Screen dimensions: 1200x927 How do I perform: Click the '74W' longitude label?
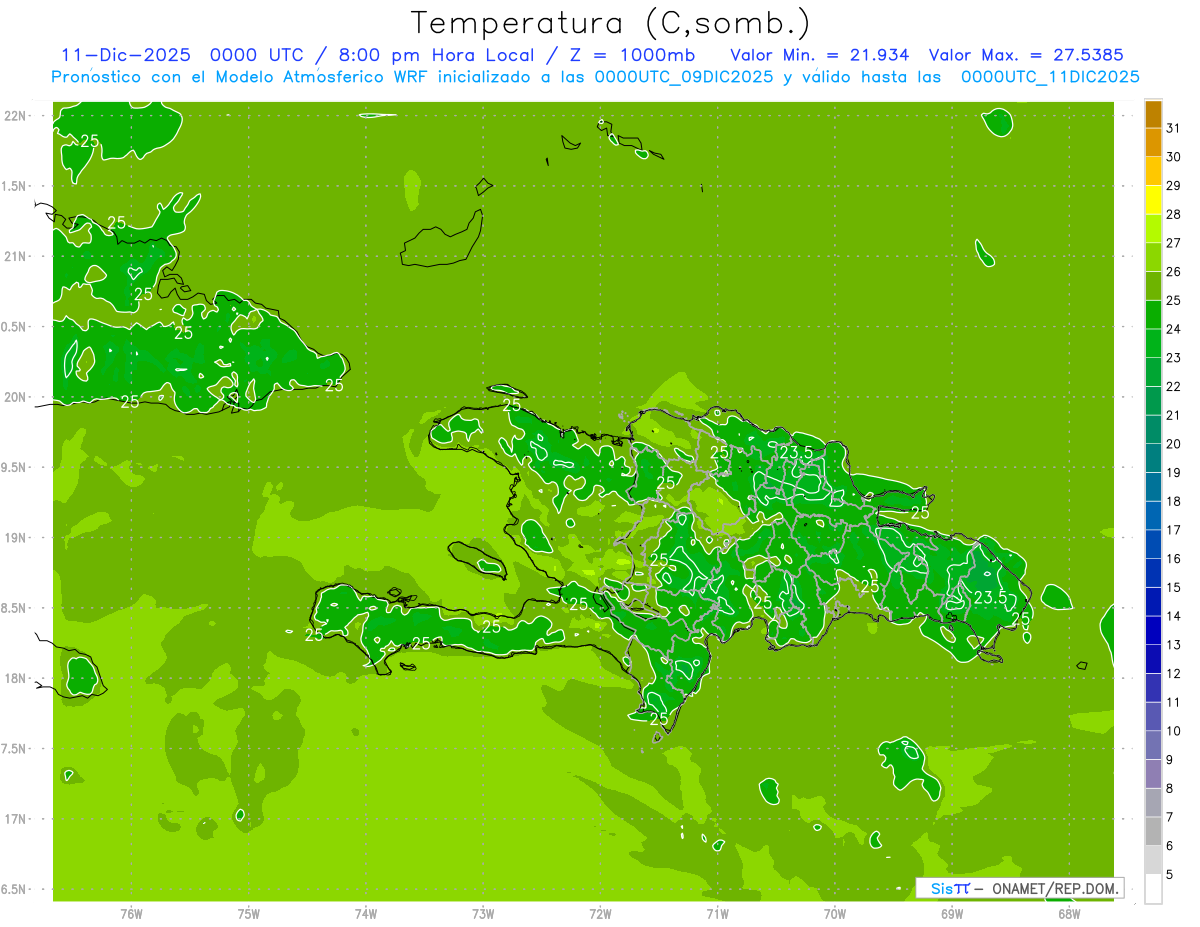click(x=366, y=913)
